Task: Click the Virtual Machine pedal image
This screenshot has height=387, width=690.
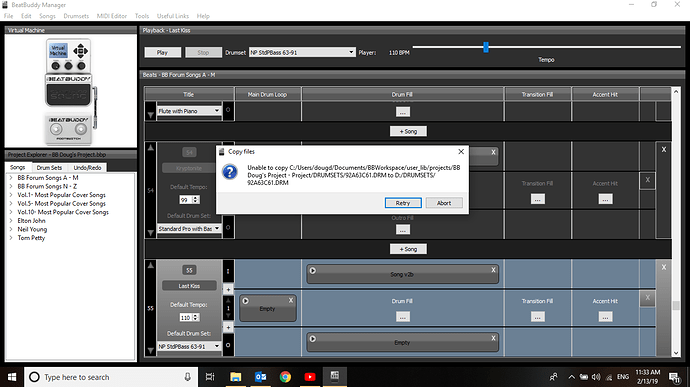Action: coord(69,92)
